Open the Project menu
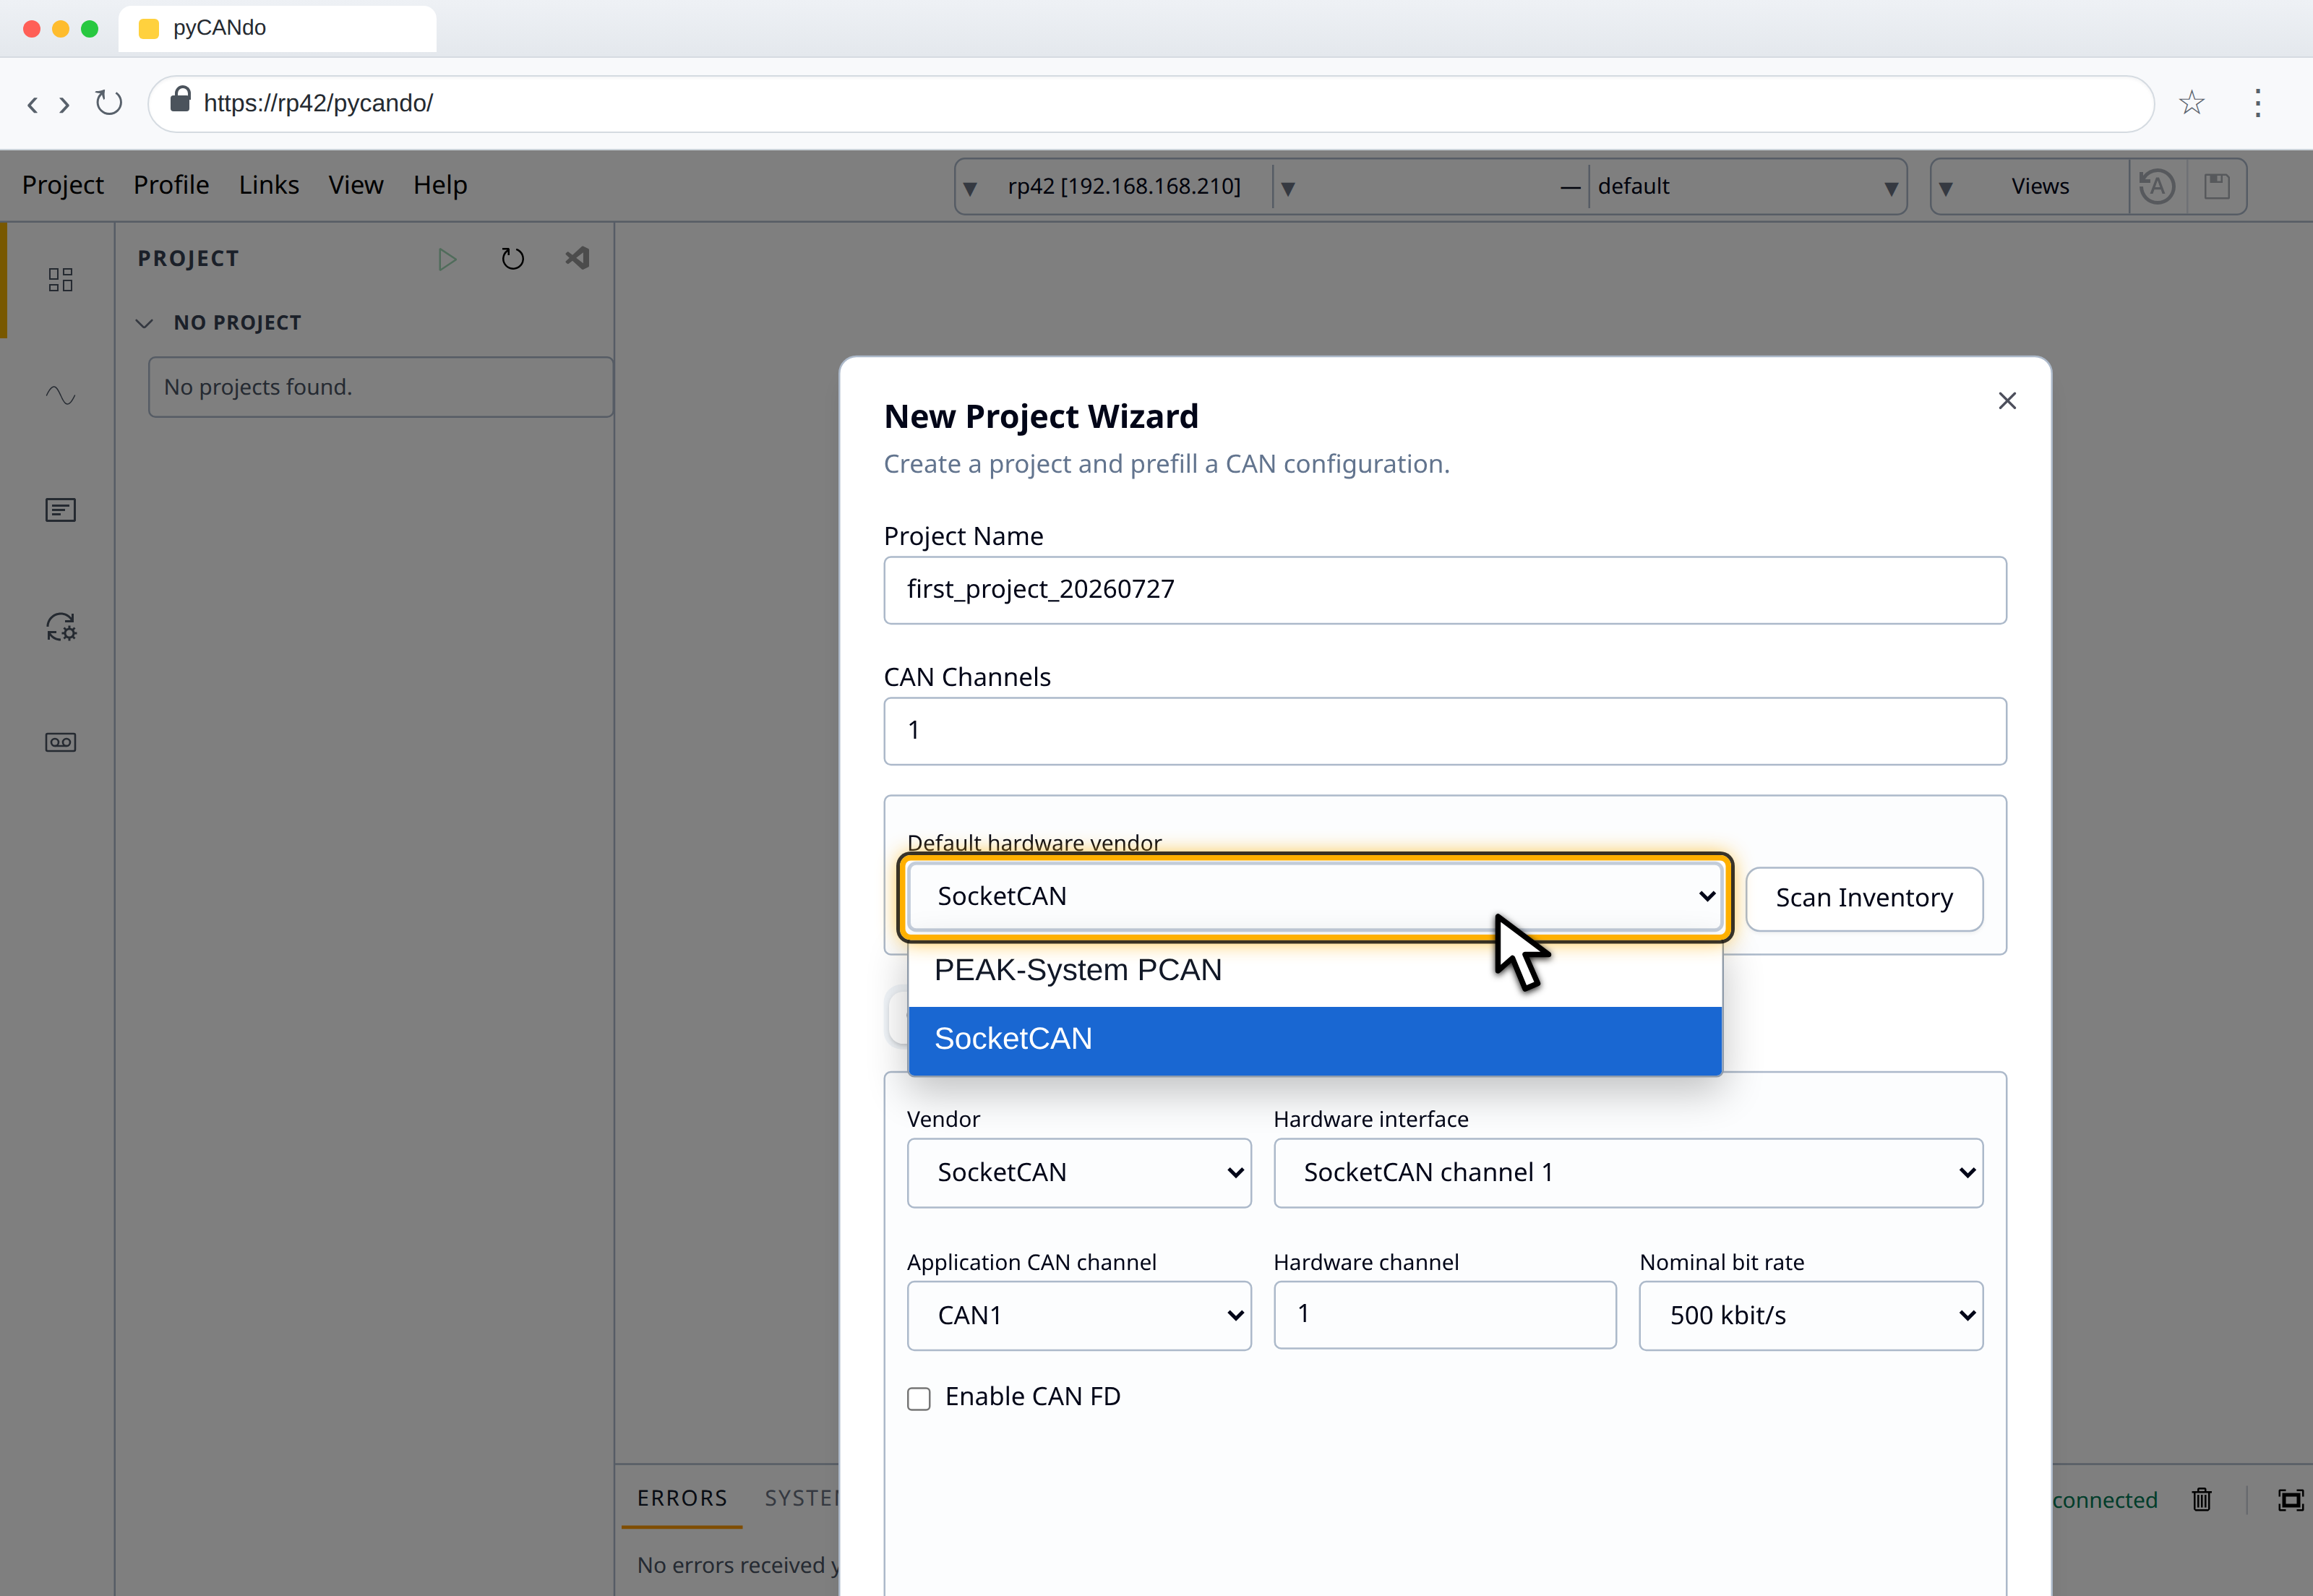This screenshot has width=2313, height=1596. (63, 186)
